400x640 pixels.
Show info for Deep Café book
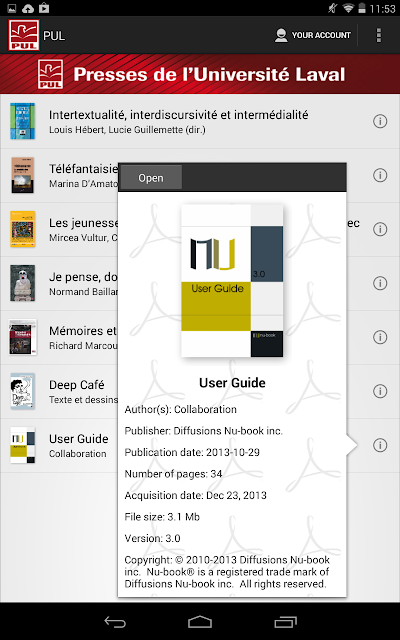[380, 391]
